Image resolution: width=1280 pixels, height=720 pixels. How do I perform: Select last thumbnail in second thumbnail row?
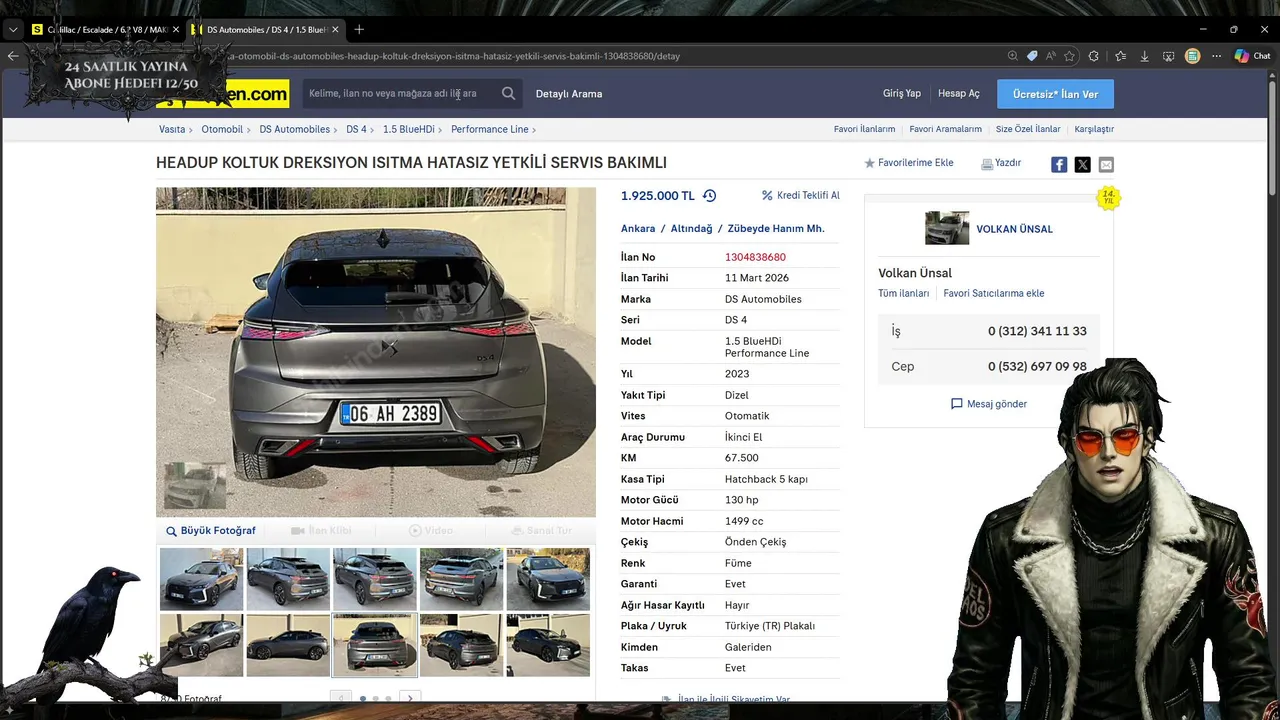pyautogui.click(x=548, y=645)
